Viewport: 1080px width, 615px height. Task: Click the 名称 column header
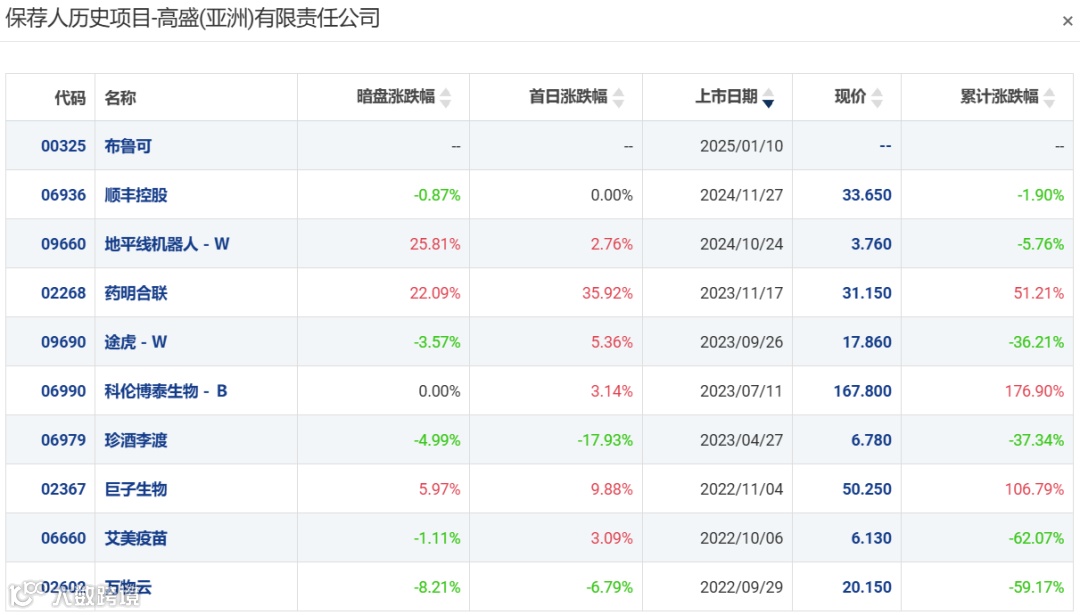[120, 98]
